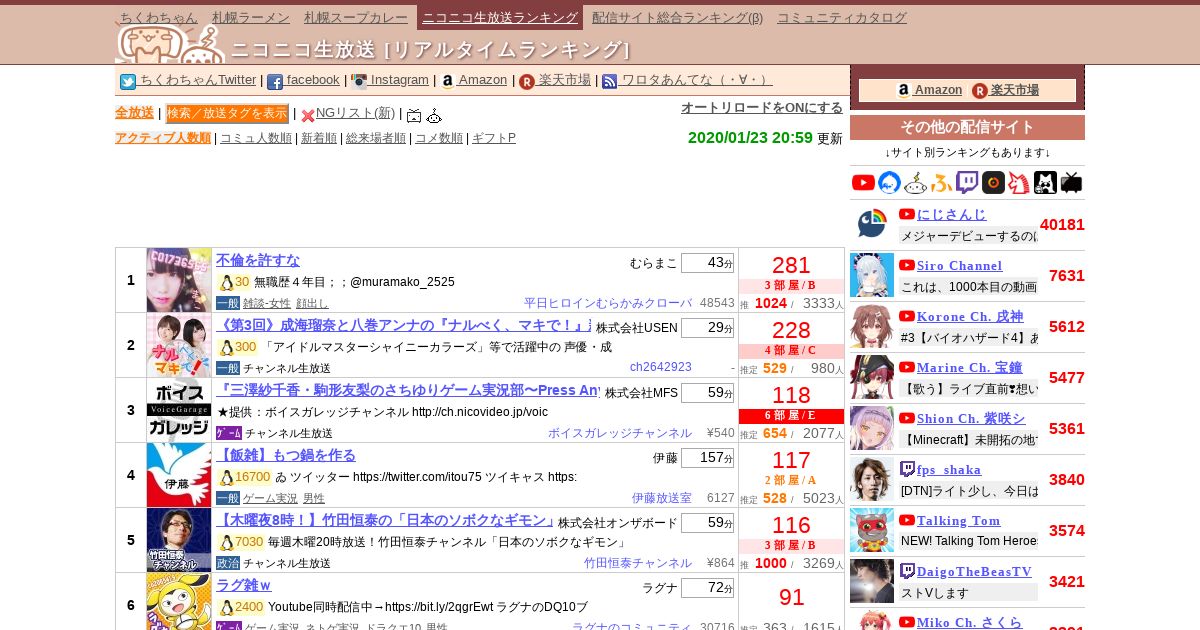
Task: Open the 札幌ラーメン tab
Action: pos(251,17)
